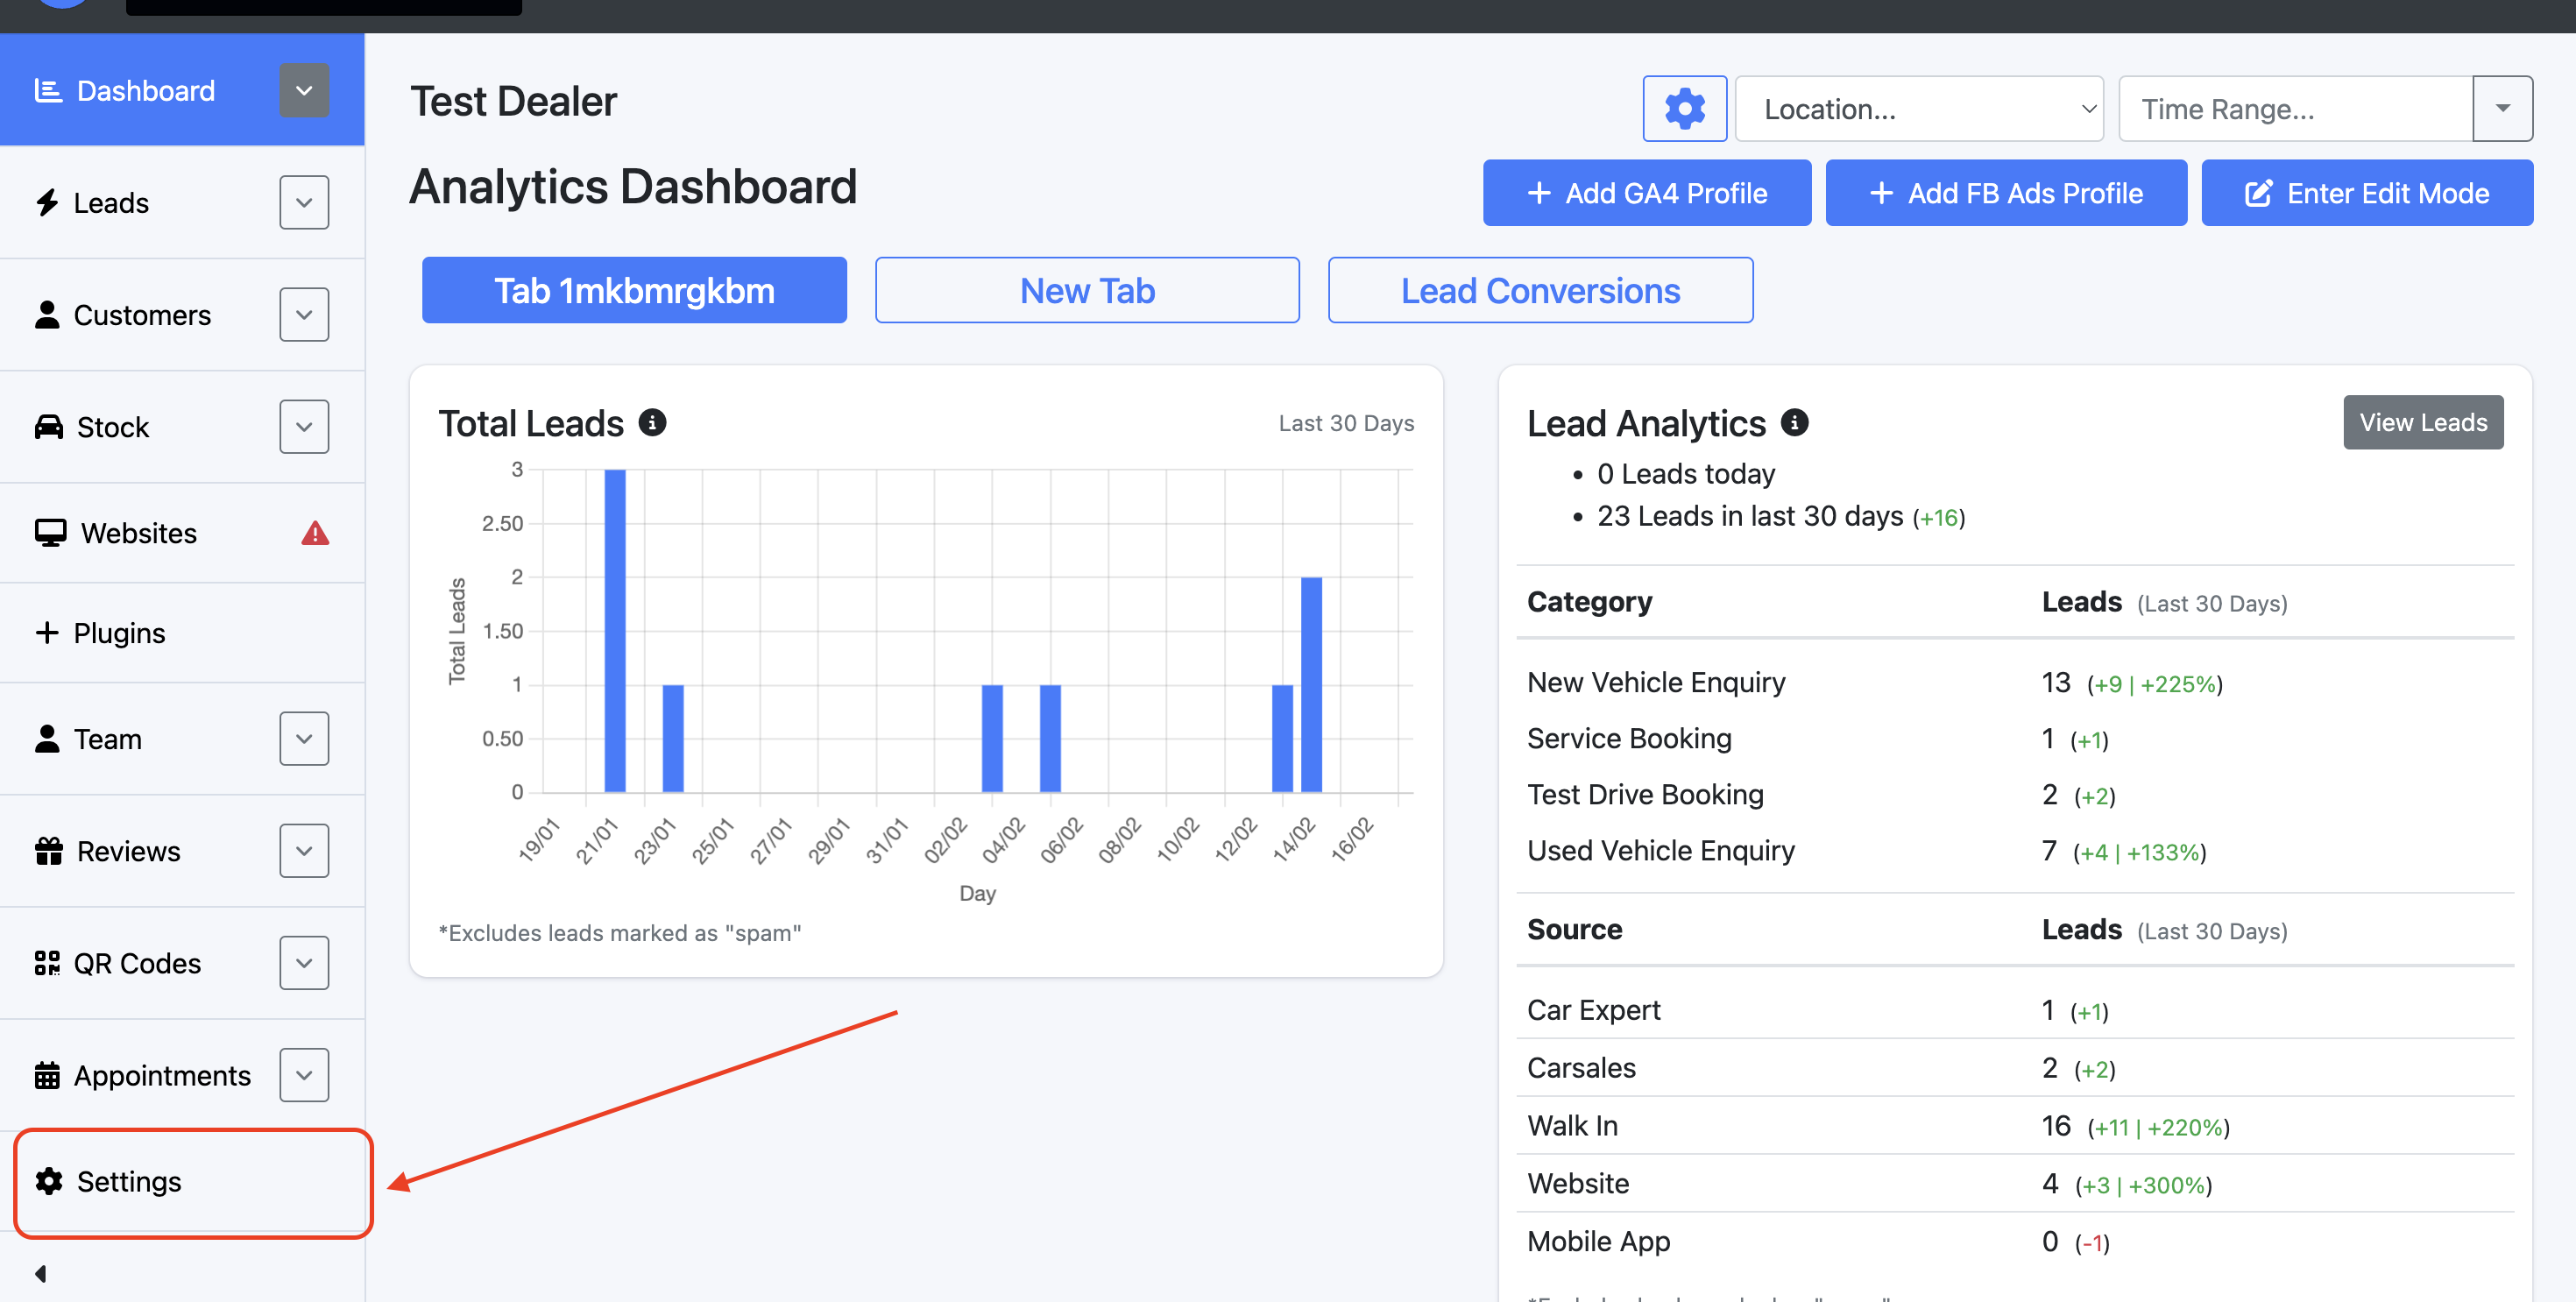The width and height of the screenshot is (2576, 1302).
Task: Open the Time Range dropdown arrow
Action: tap(2502, 108)
